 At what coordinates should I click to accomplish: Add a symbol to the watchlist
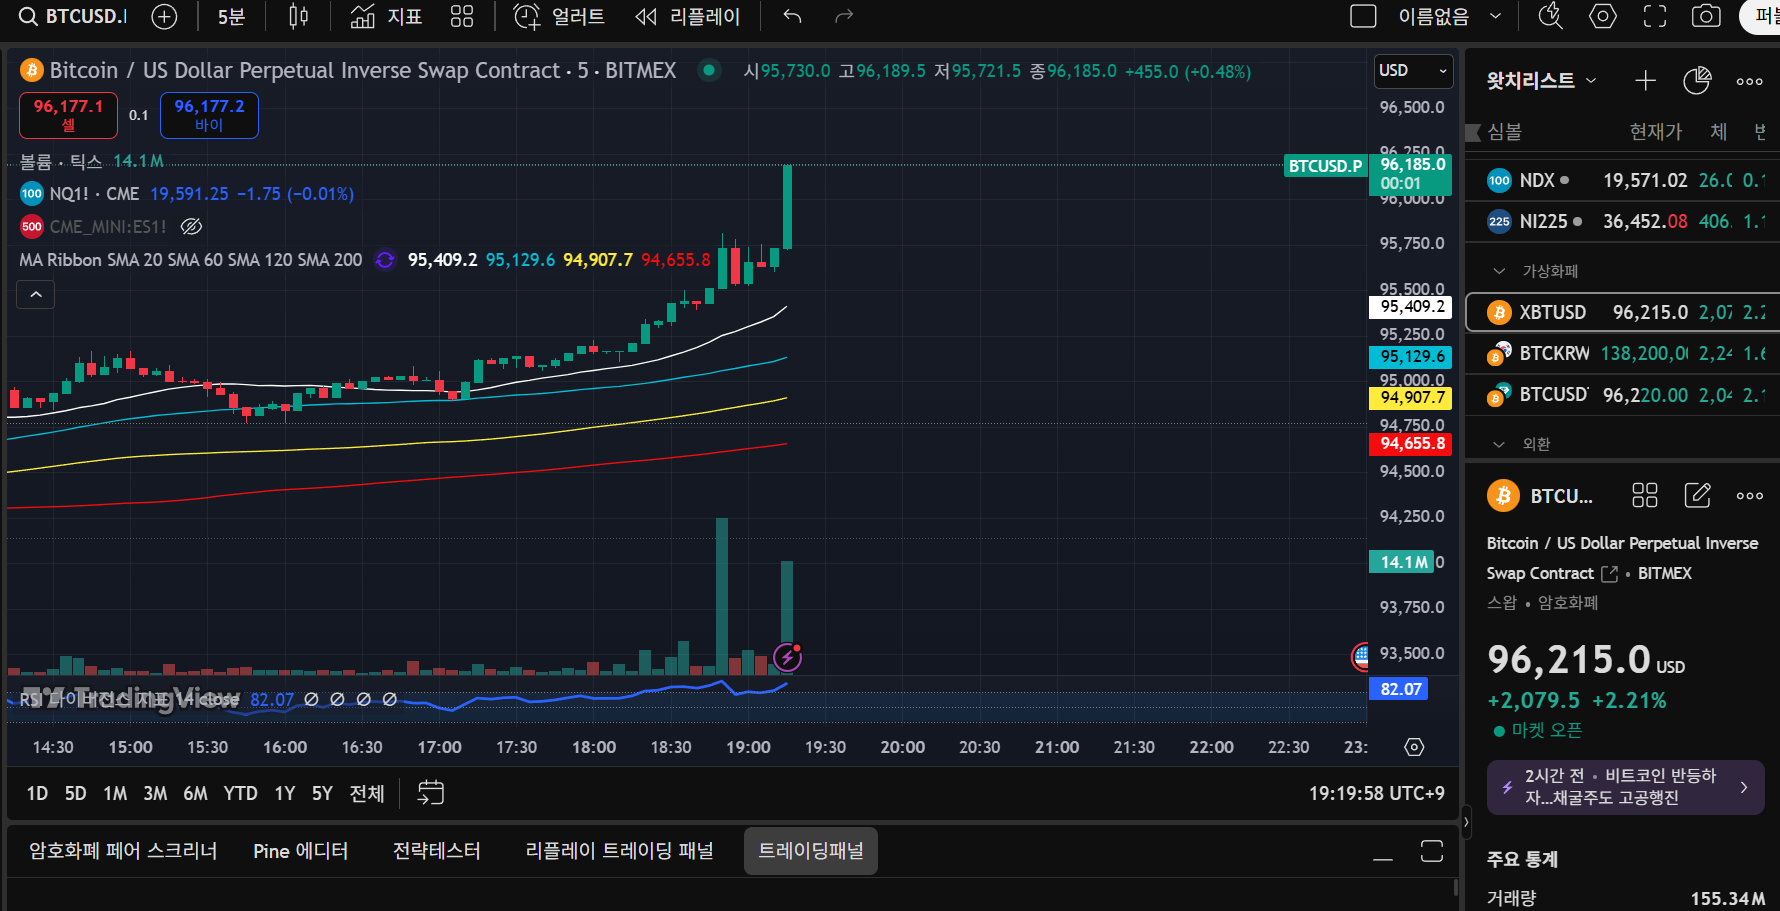coord(1645,81)
